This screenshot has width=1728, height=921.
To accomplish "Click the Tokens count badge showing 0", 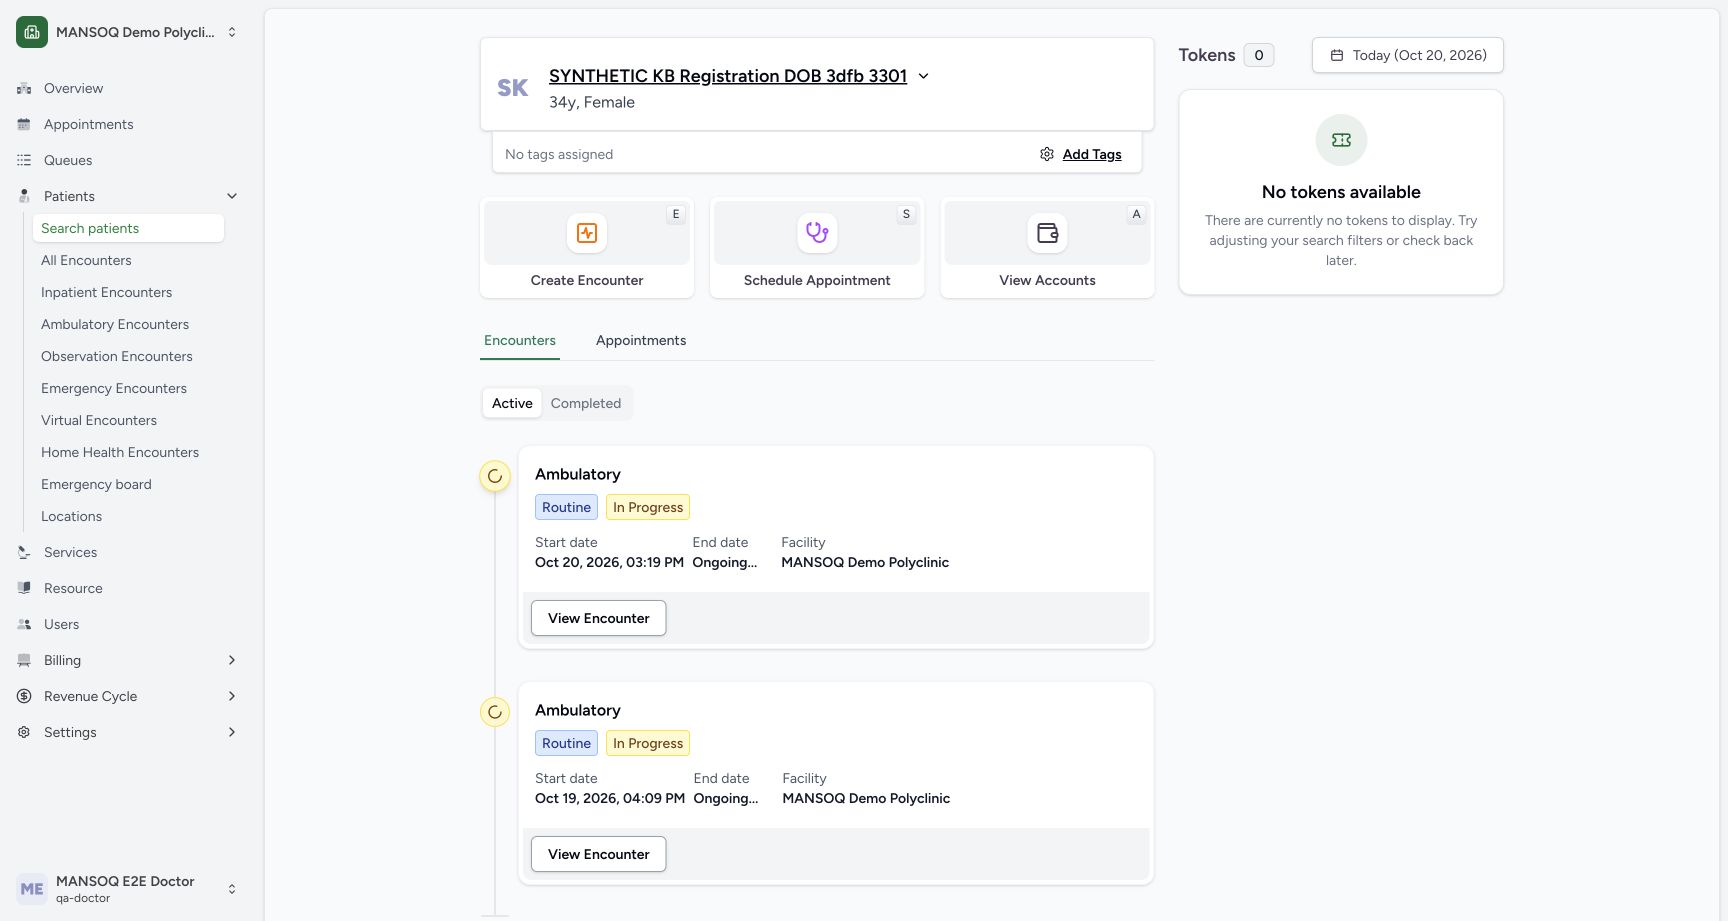I will click(x=1259, y=55).
